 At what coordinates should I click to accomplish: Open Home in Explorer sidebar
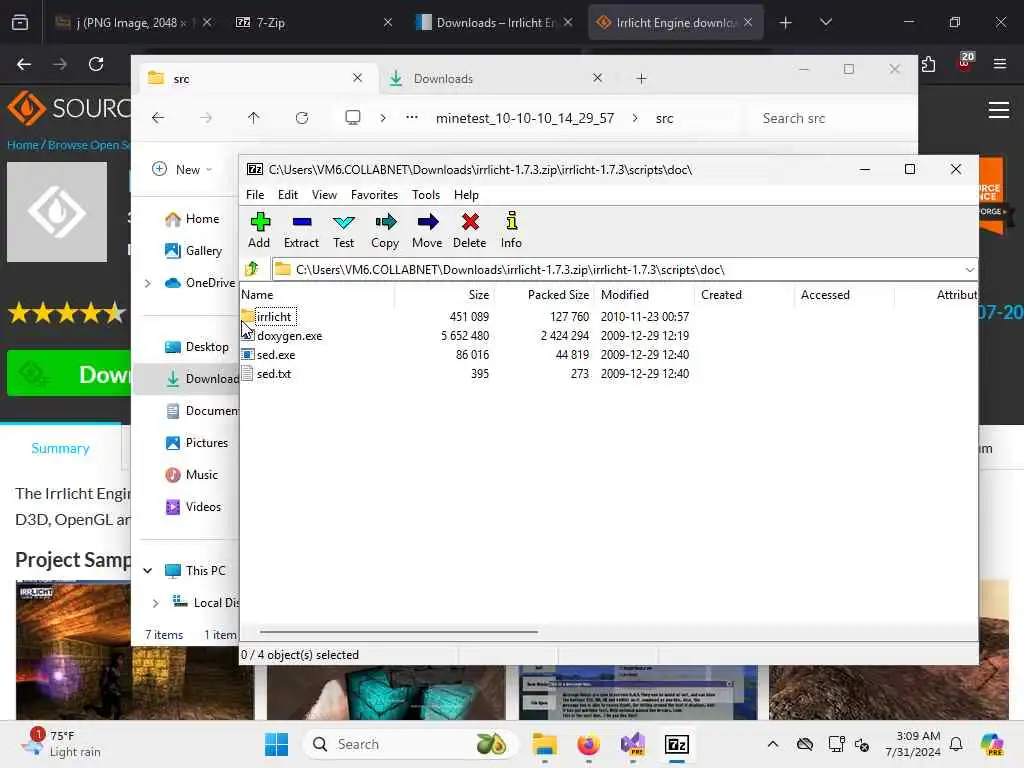point(192,219)
